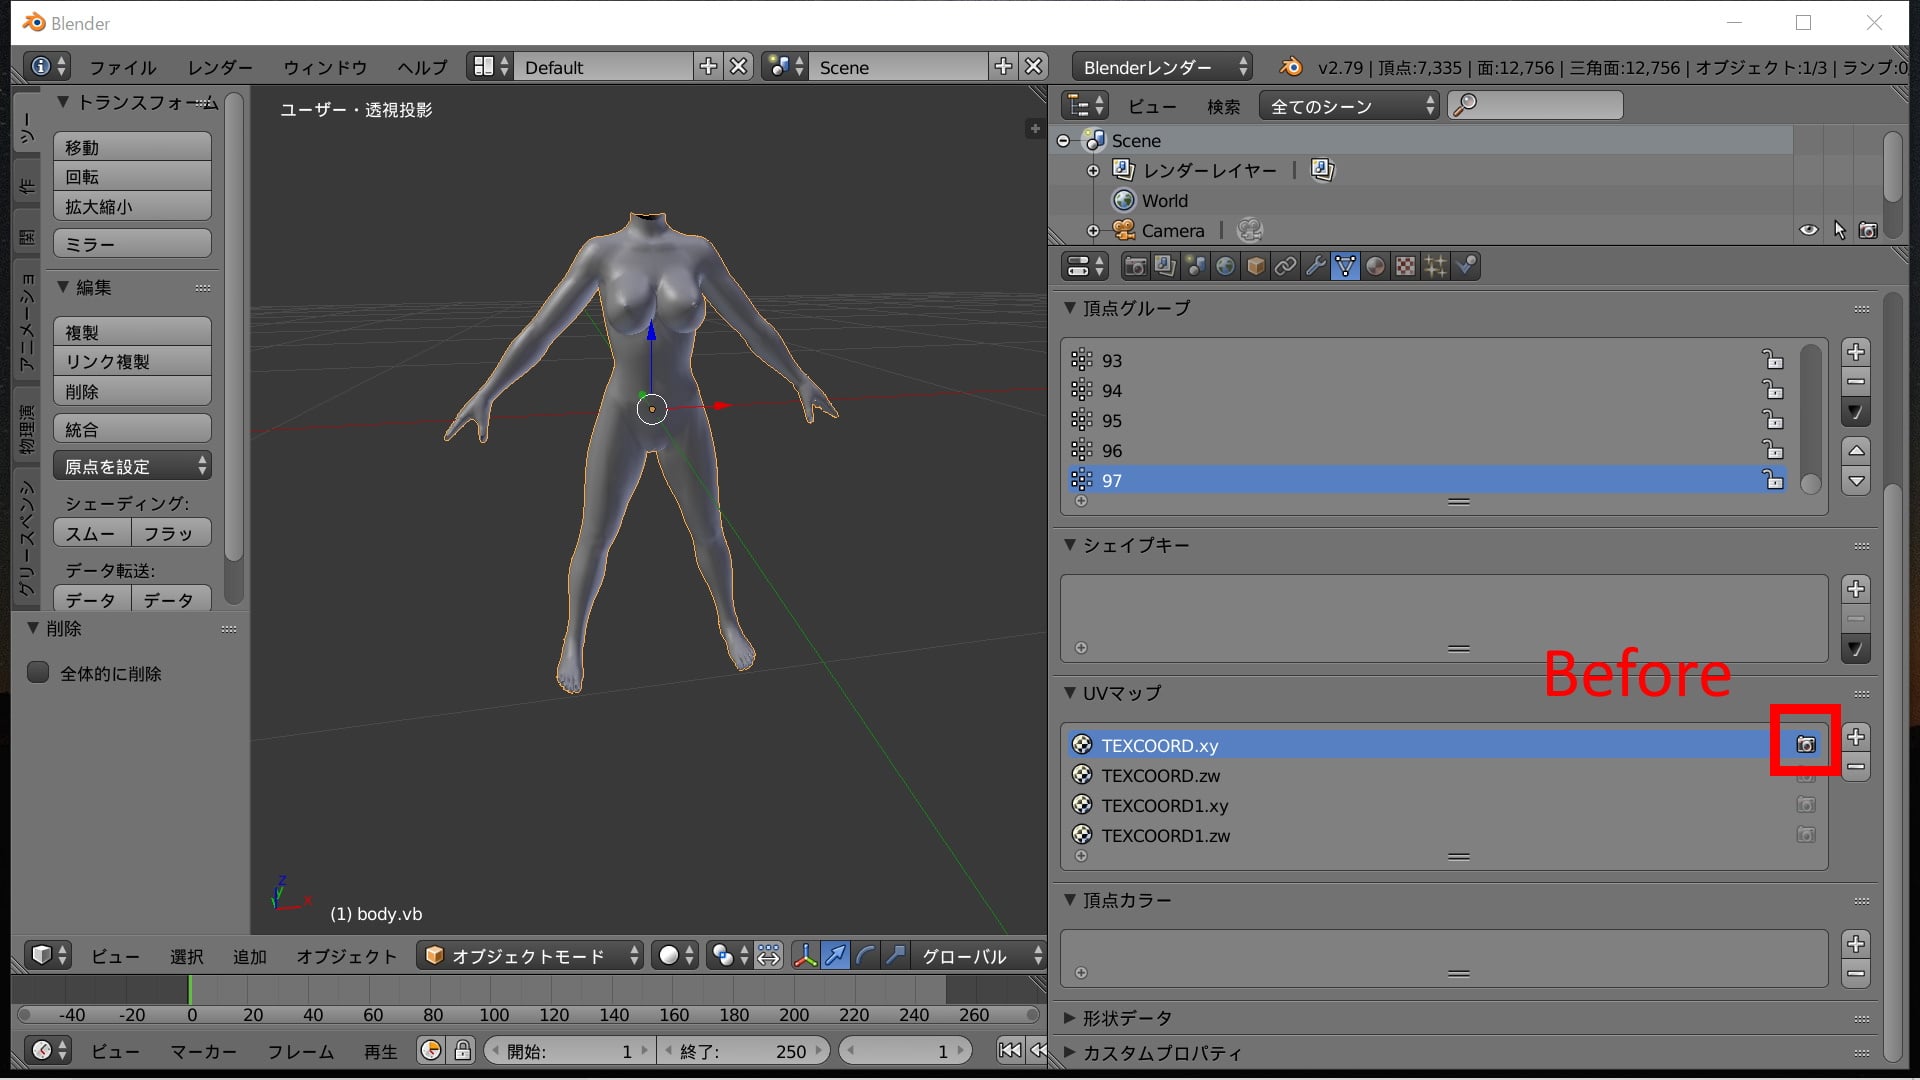
Task: Open the World properties tab icon
Action: 1226,266
